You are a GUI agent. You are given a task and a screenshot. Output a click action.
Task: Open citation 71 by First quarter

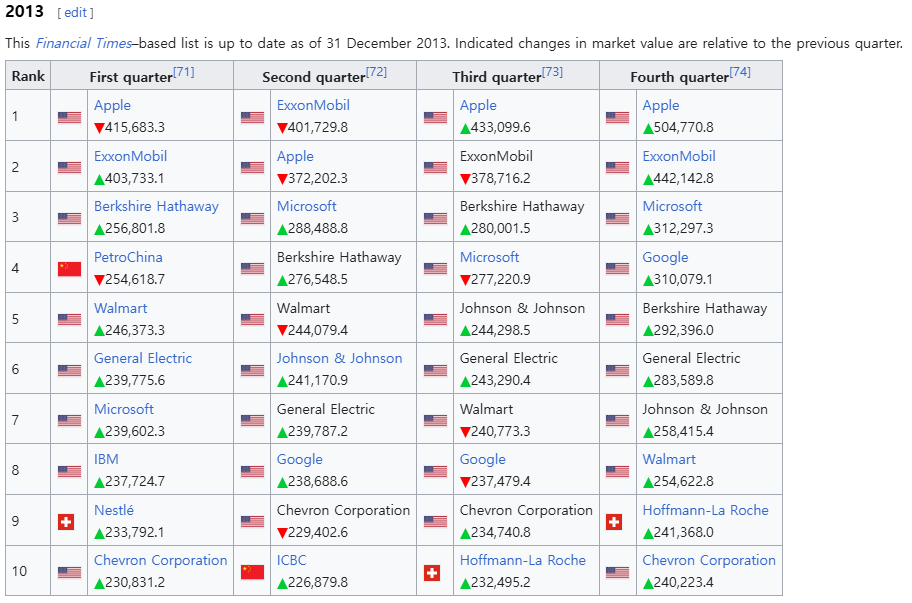click(x=184, y=72)
